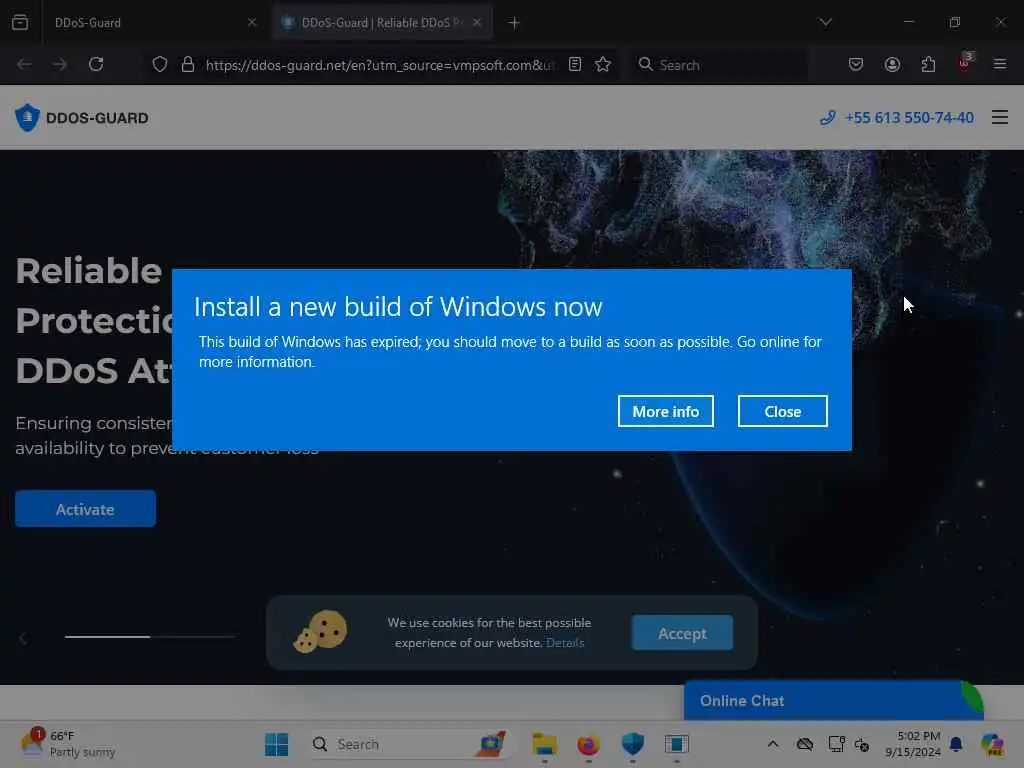Open the red uBlock extension icon

(x=965, y=63)
